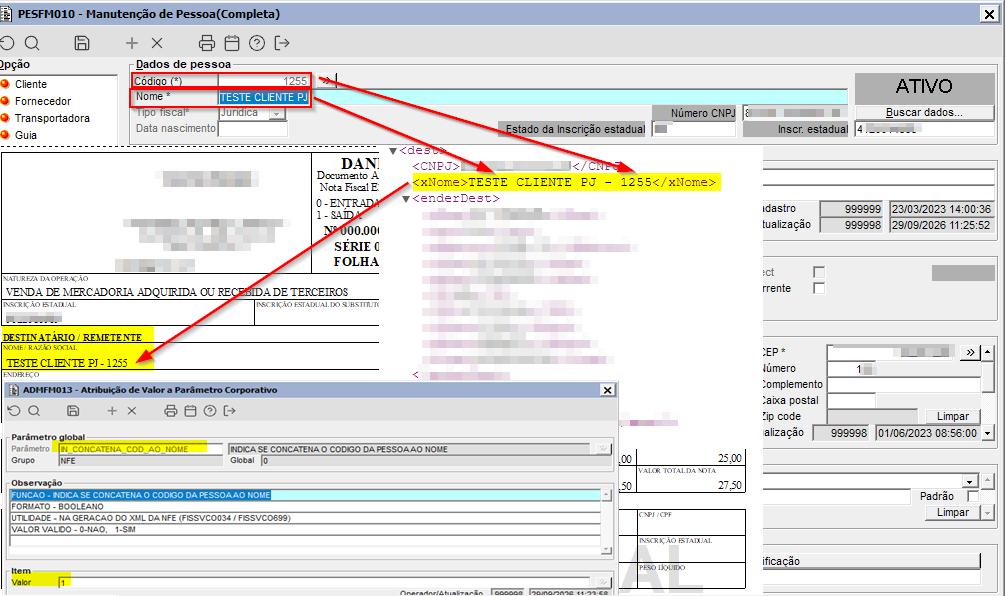Print from the ADMFM013 toolbar
Screen dimensions: 1006x596
(x=171, y=411)
